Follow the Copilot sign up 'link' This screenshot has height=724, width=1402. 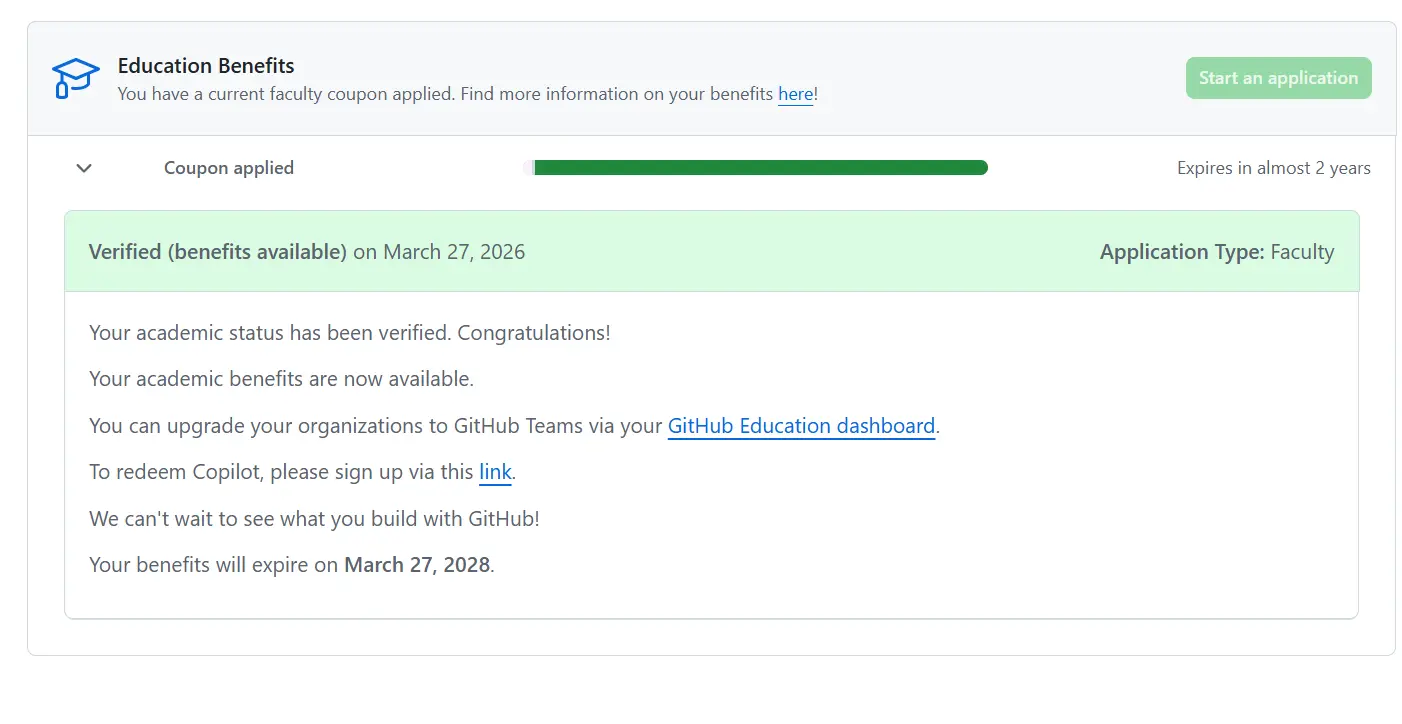[x=495, y=472]
